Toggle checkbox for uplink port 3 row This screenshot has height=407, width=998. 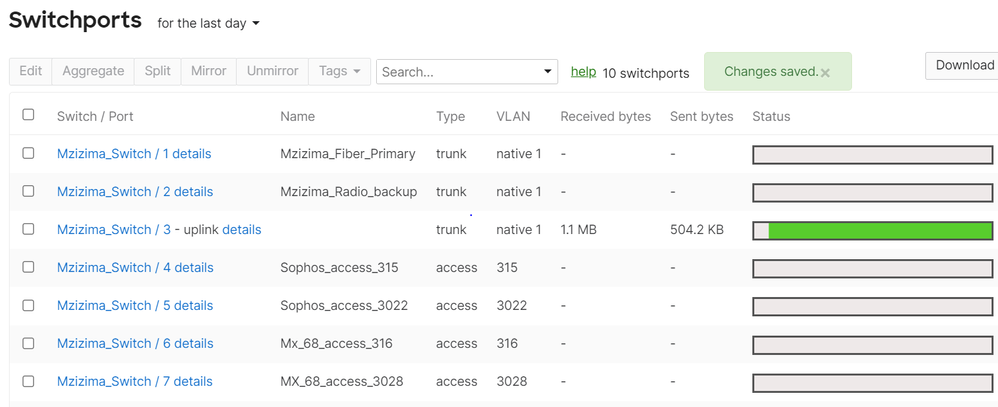(x=28, y=229)
